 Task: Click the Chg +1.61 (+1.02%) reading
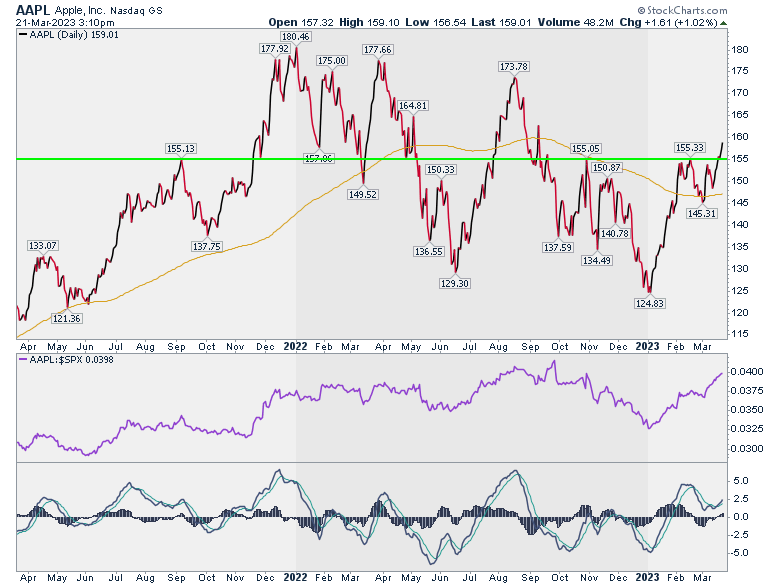669,22
